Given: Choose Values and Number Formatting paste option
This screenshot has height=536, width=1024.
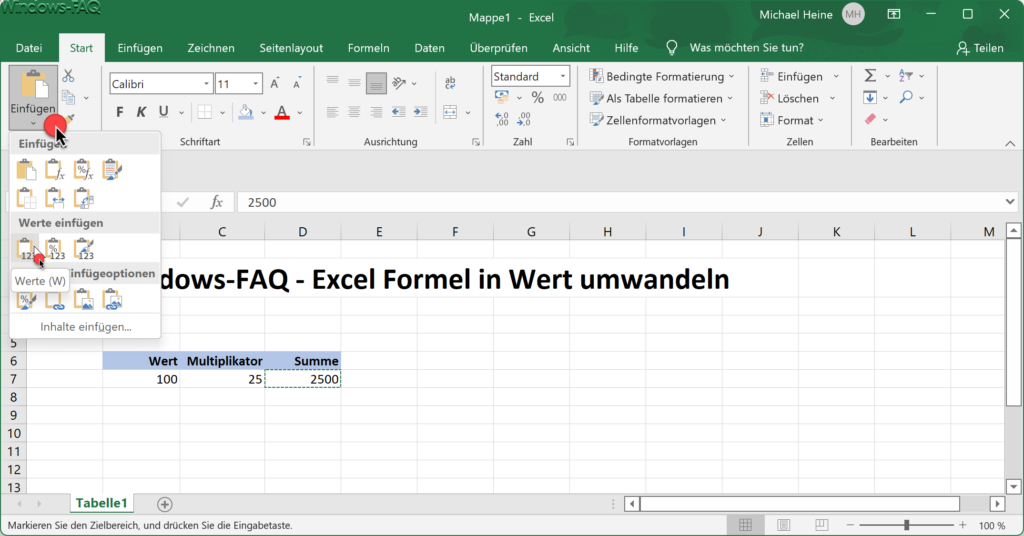Looking at the screenshot, I should [x=55, y=249].
